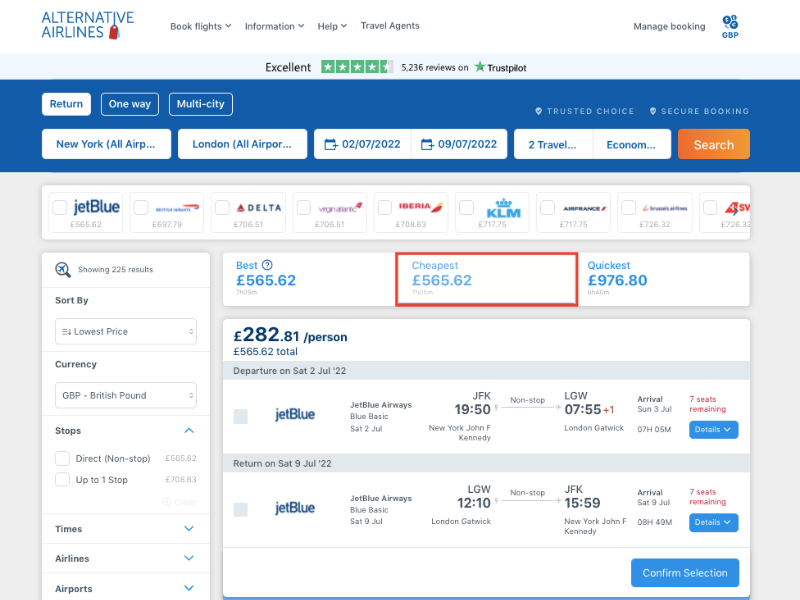
Task: Click the Brussels Airlines logo filter
Action: pyautogui.click(x=665, y=208)
